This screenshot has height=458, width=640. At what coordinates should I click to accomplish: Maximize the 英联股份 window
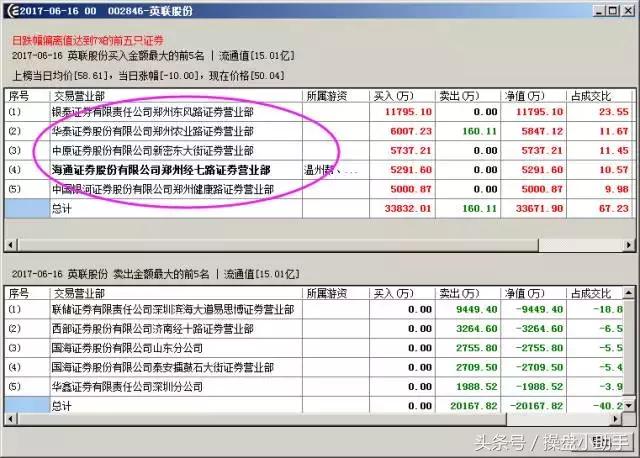coord(613,11)
